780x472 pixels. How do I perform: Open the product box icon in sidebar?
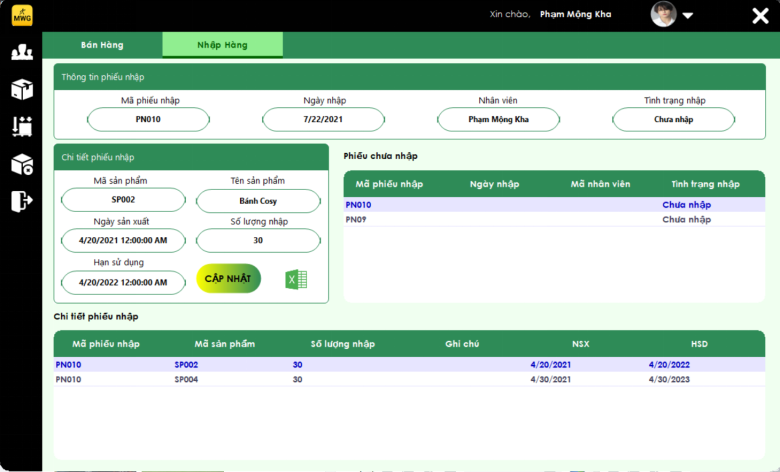point(22,90)
